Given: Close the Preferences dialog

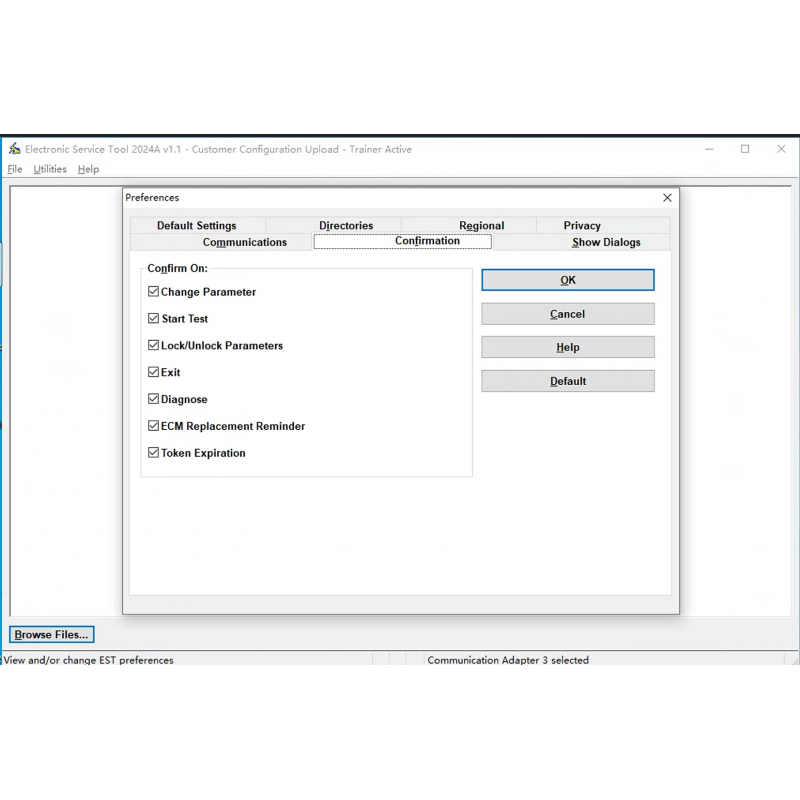Looking at the screenshot, I should tap(667, 197).
